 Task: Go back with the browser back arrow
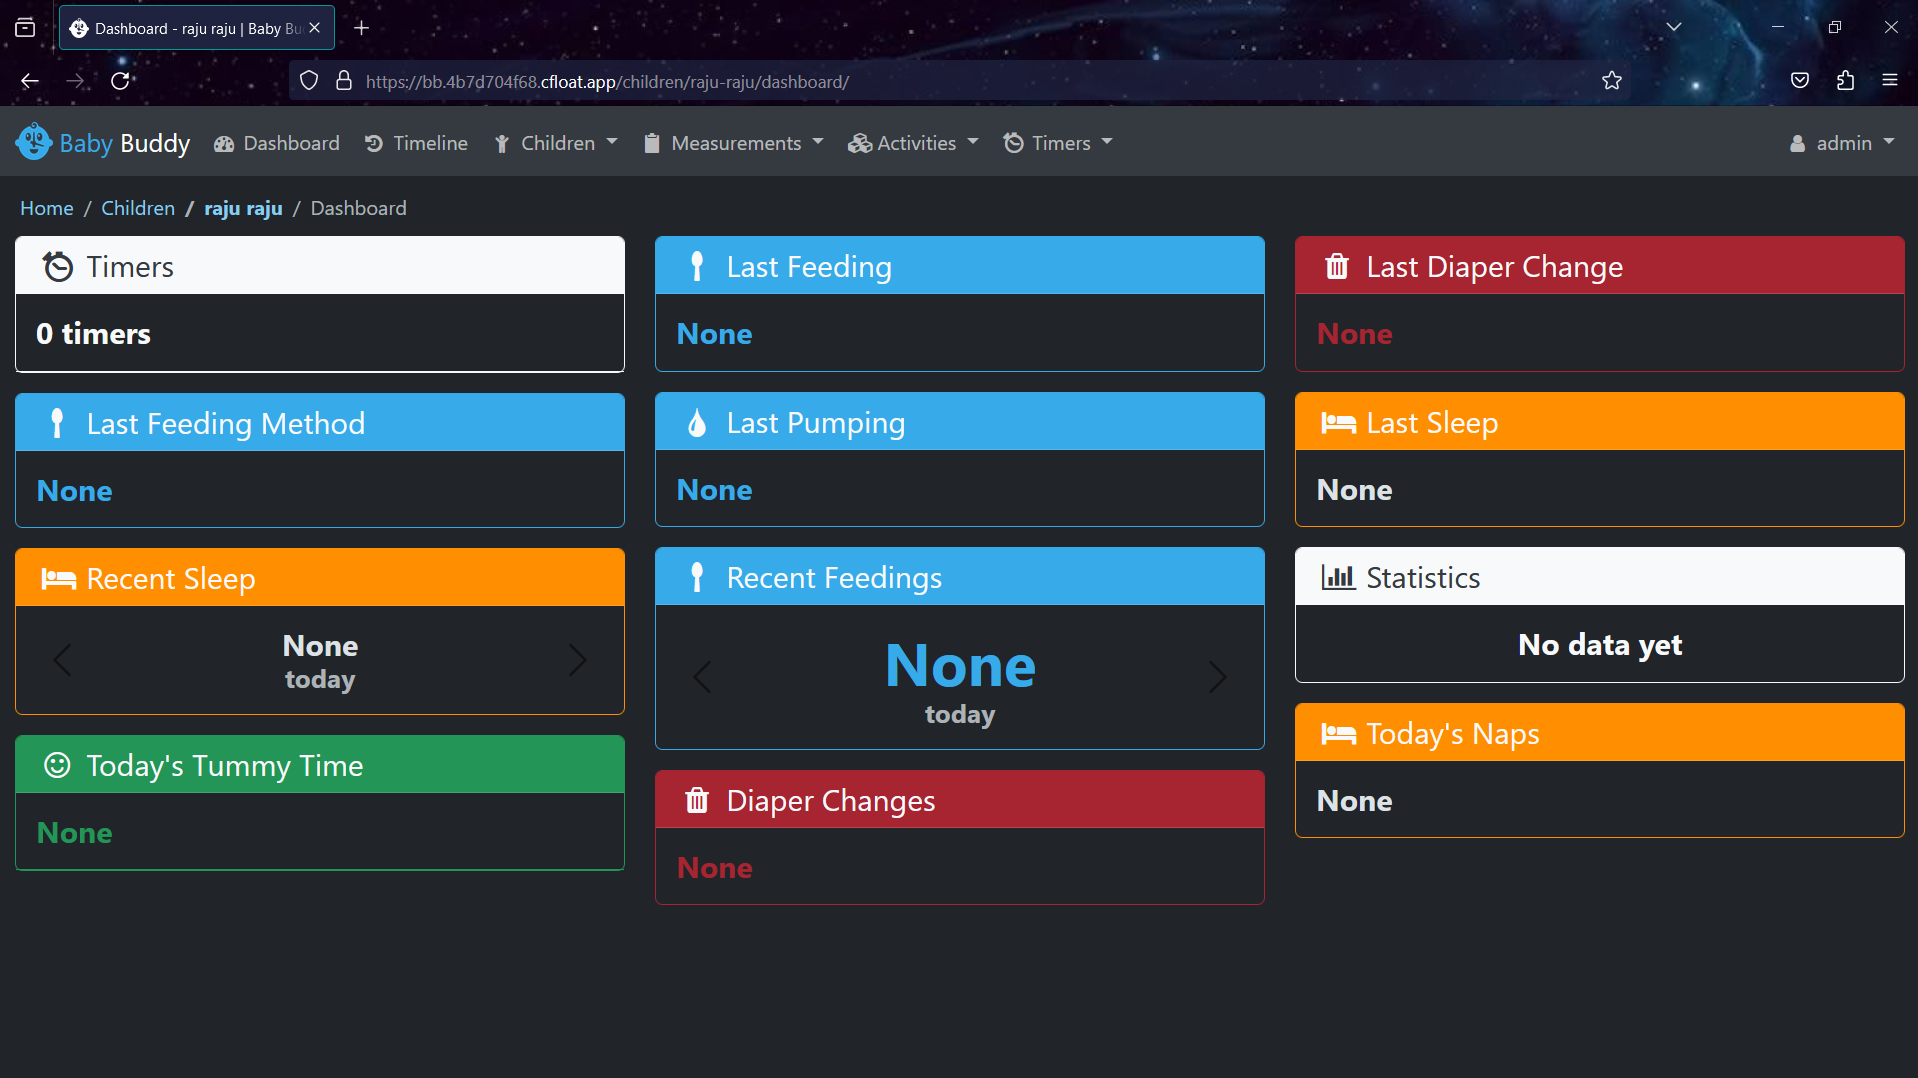click(x=30, y=81)
